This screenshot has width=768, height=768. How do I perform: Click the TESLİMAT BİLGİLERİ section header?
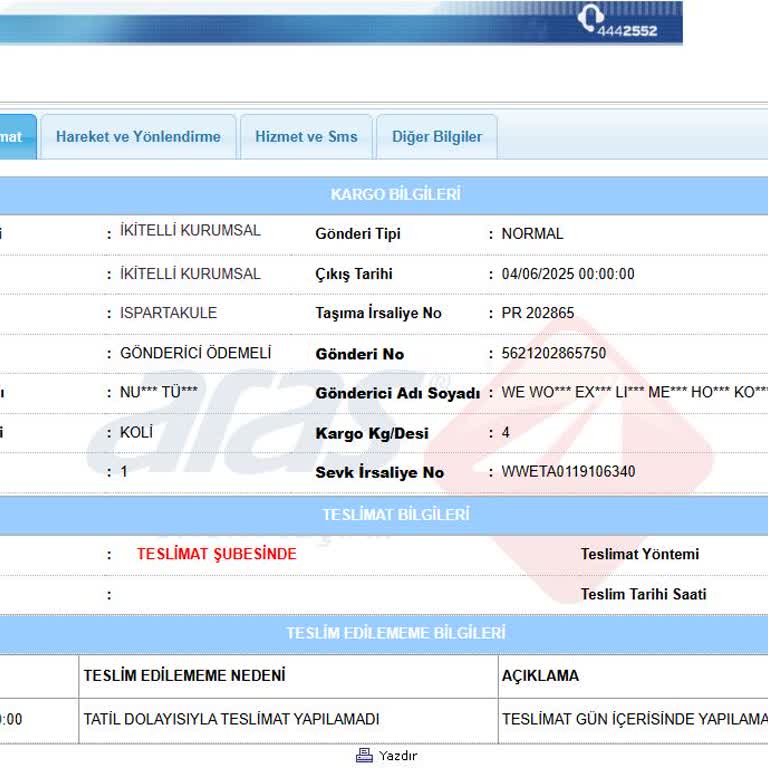[384, 515]
